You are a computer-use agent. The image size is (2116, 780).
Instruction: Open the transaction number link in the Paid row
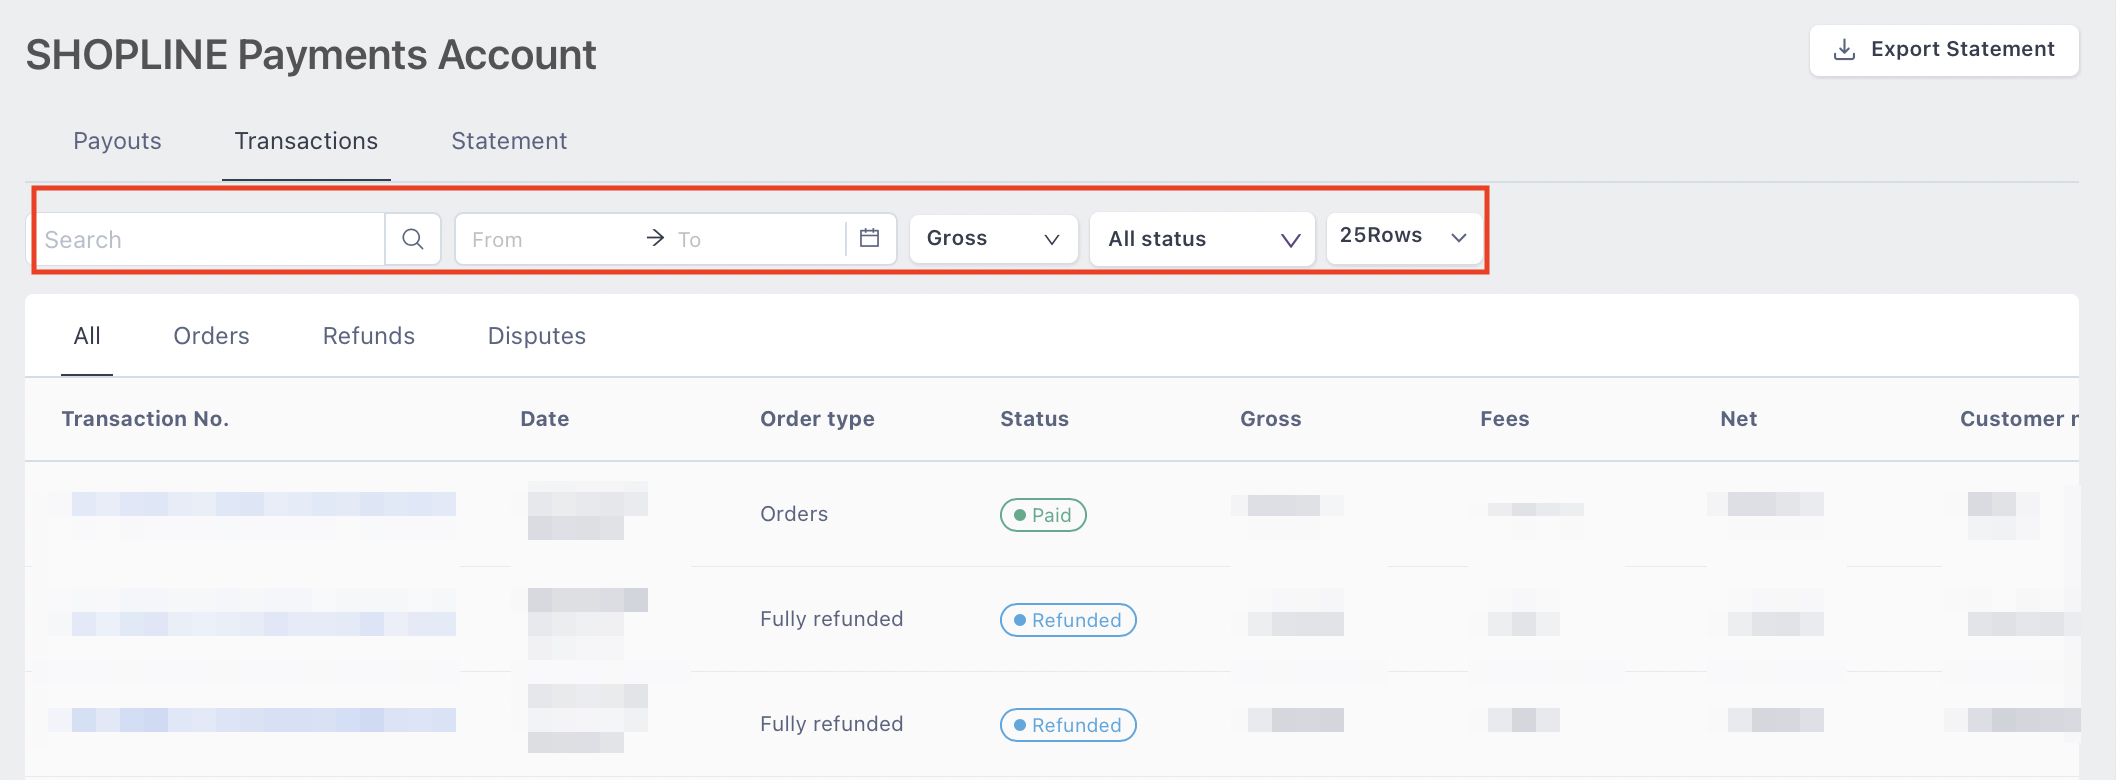264,504
